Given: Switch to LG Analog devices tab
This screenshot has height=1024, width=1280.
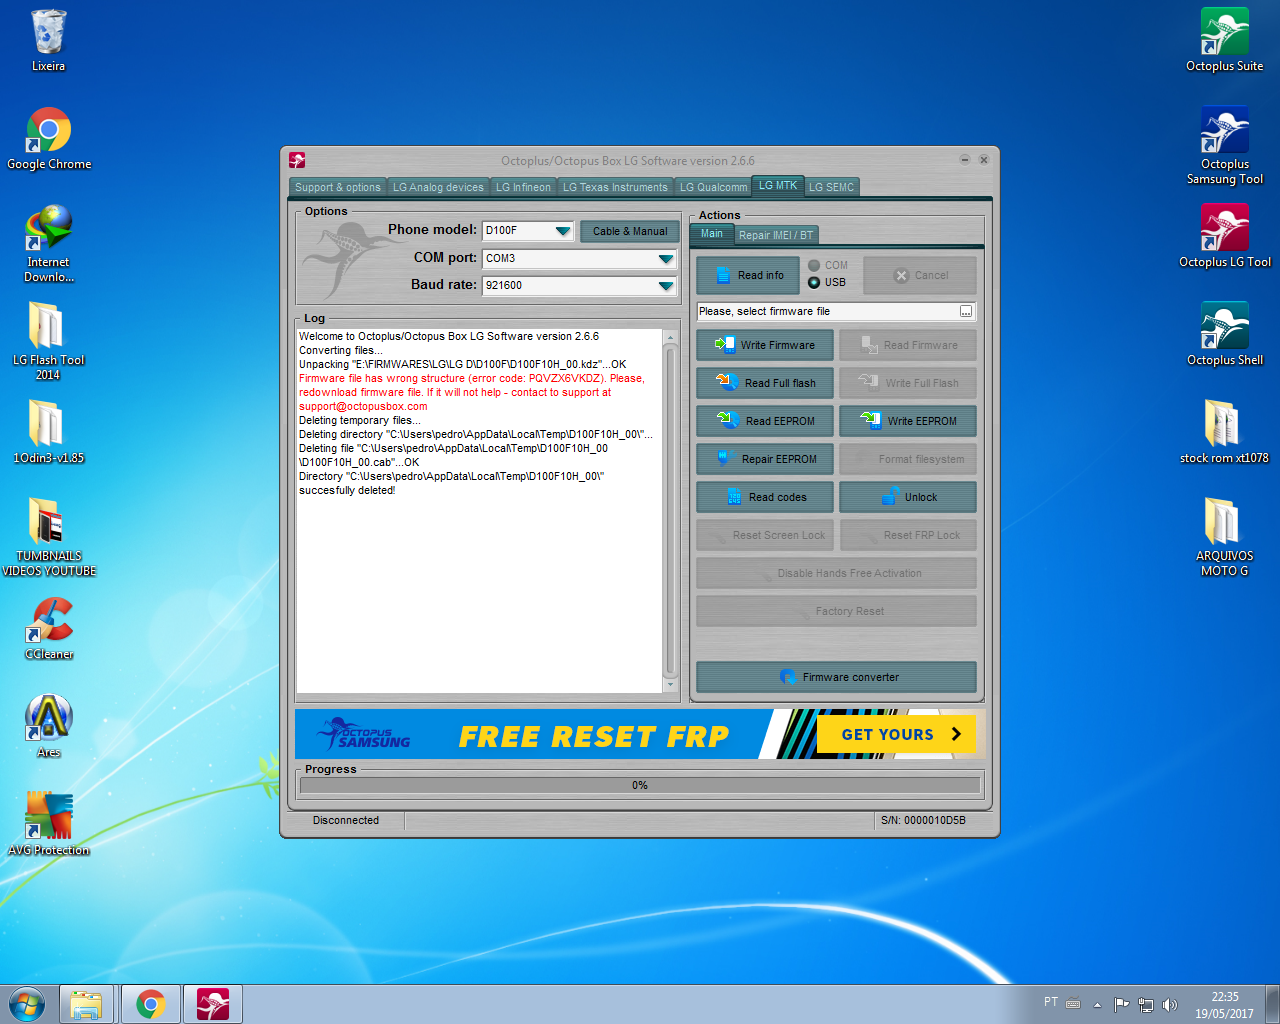Looking at the screenshot, I should click(438, 187).
